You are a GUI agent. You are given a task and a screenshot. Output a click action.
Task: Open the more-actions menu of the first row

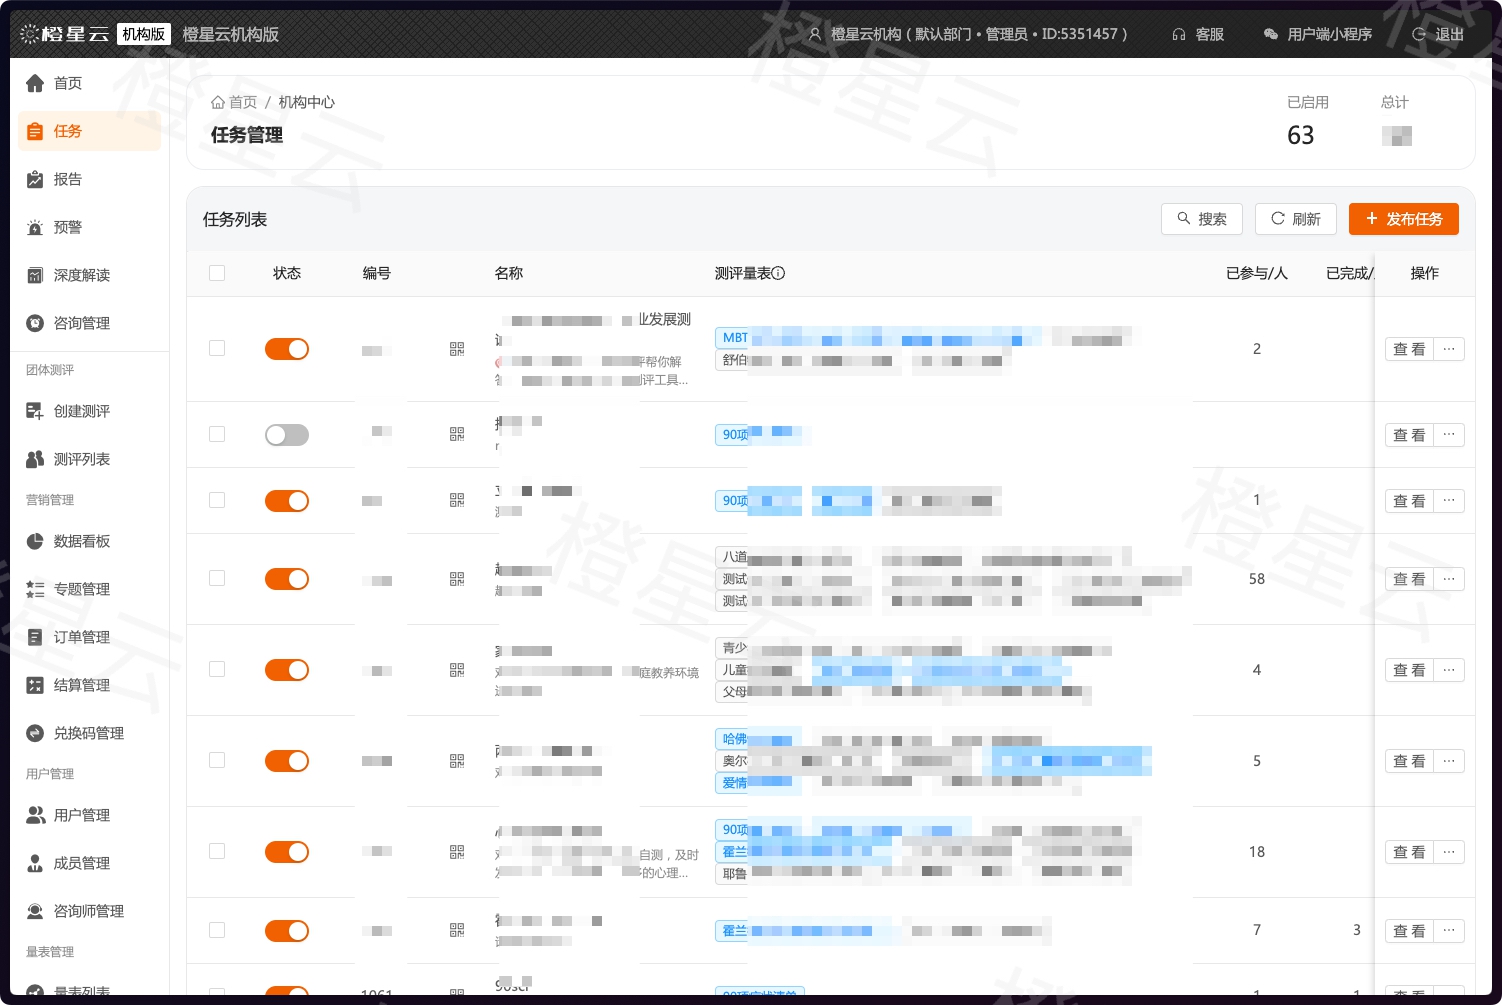(1448, 349)
